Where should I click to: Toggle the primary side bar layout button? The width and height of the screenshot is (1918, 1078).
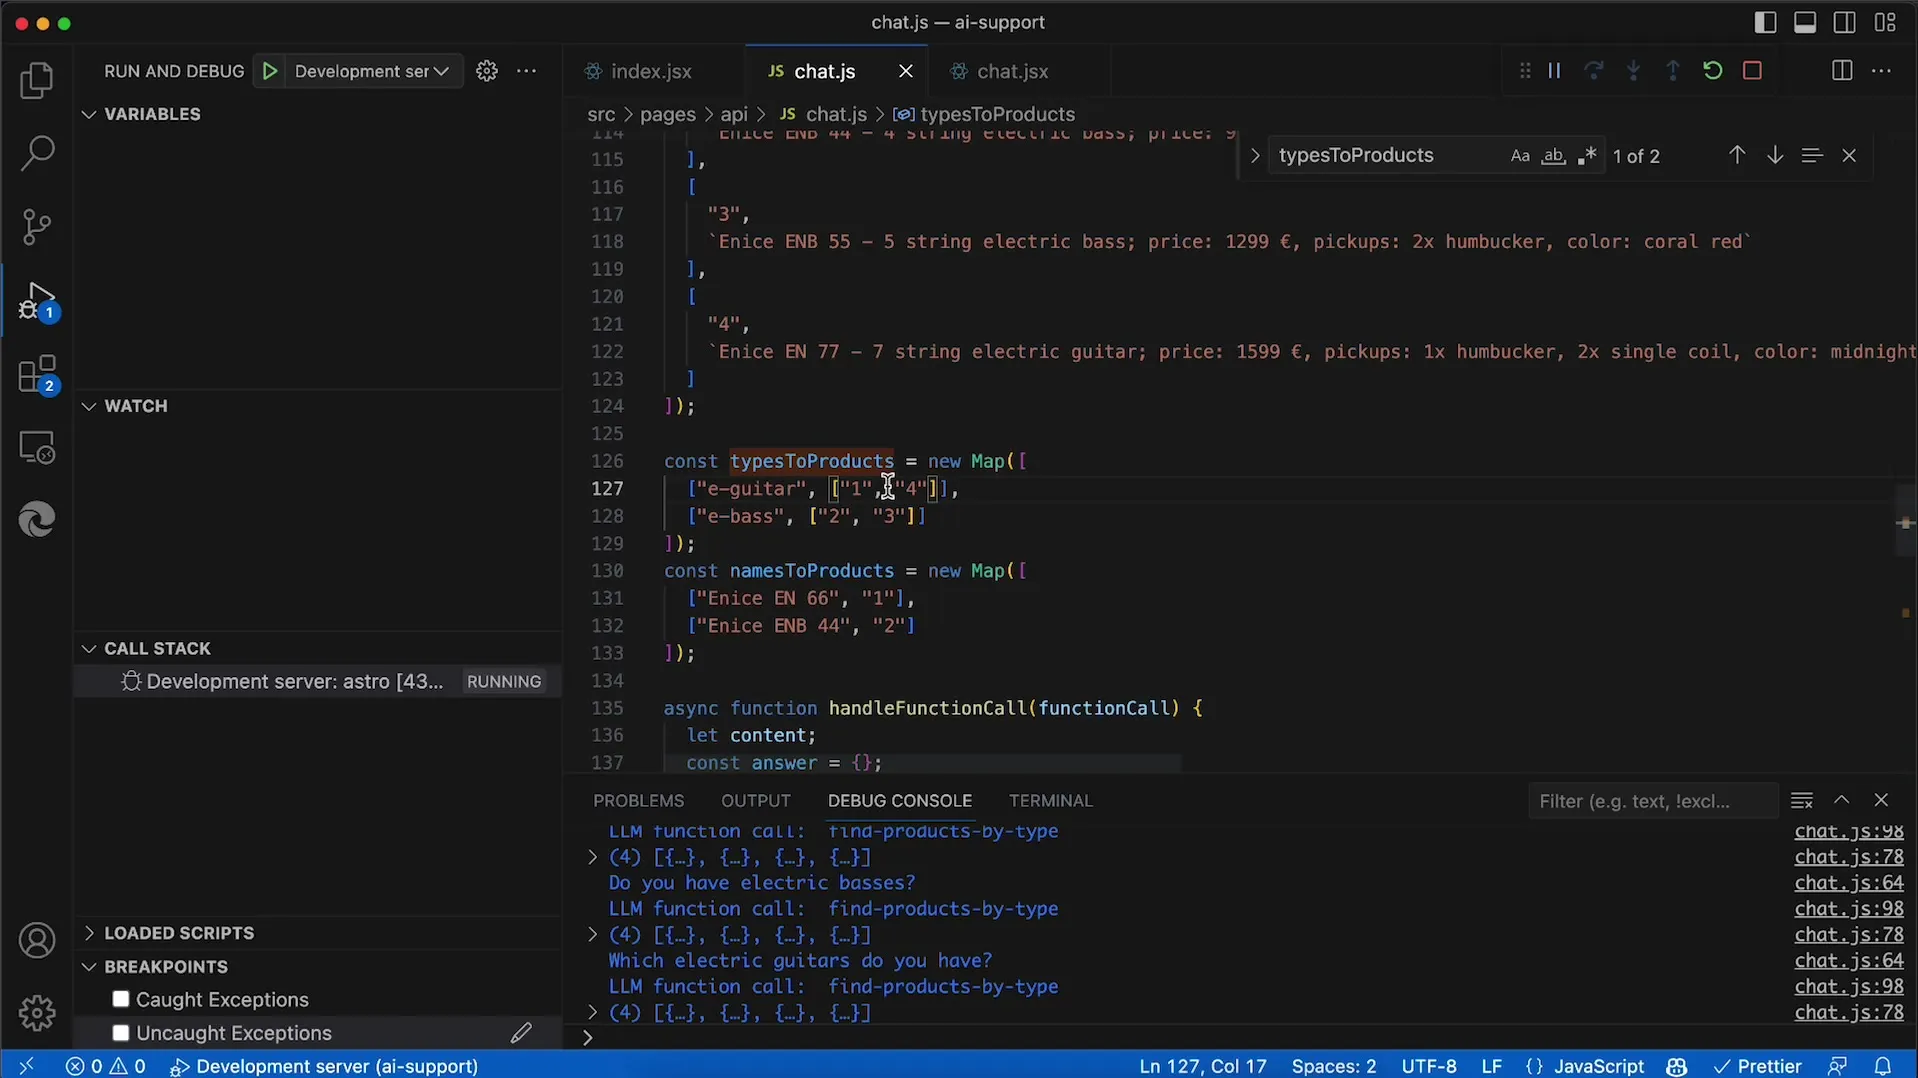pyautogui.click(x=1766, y=22)
